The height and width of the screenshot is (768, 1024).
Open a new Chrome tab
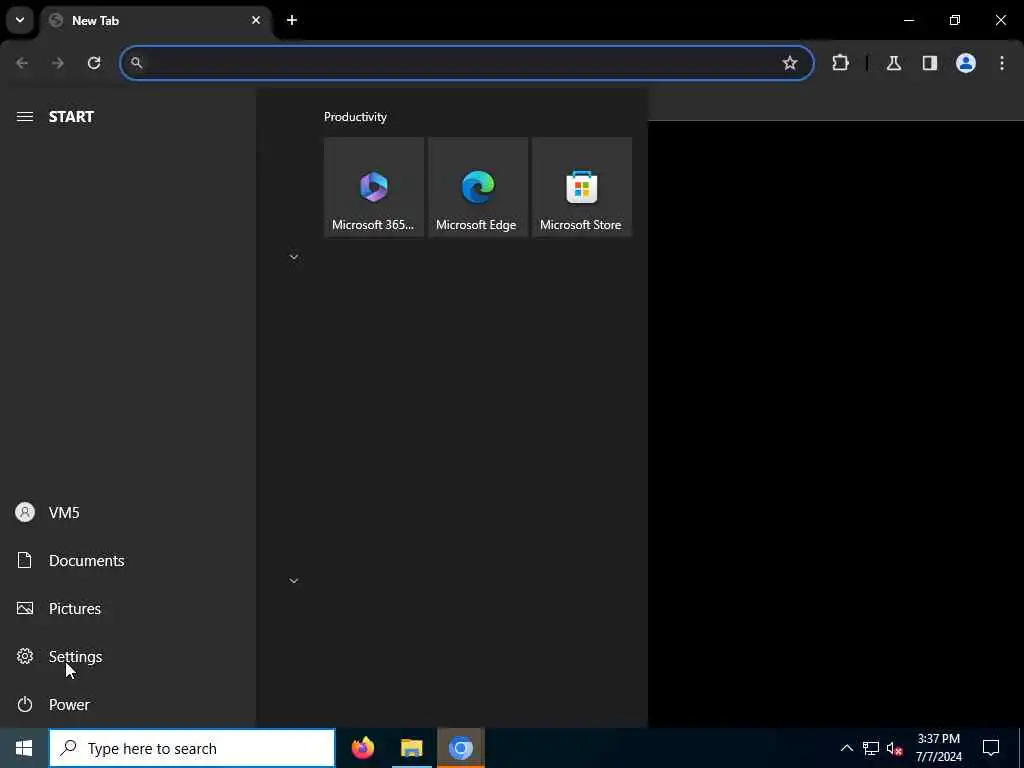pos(292,20)
